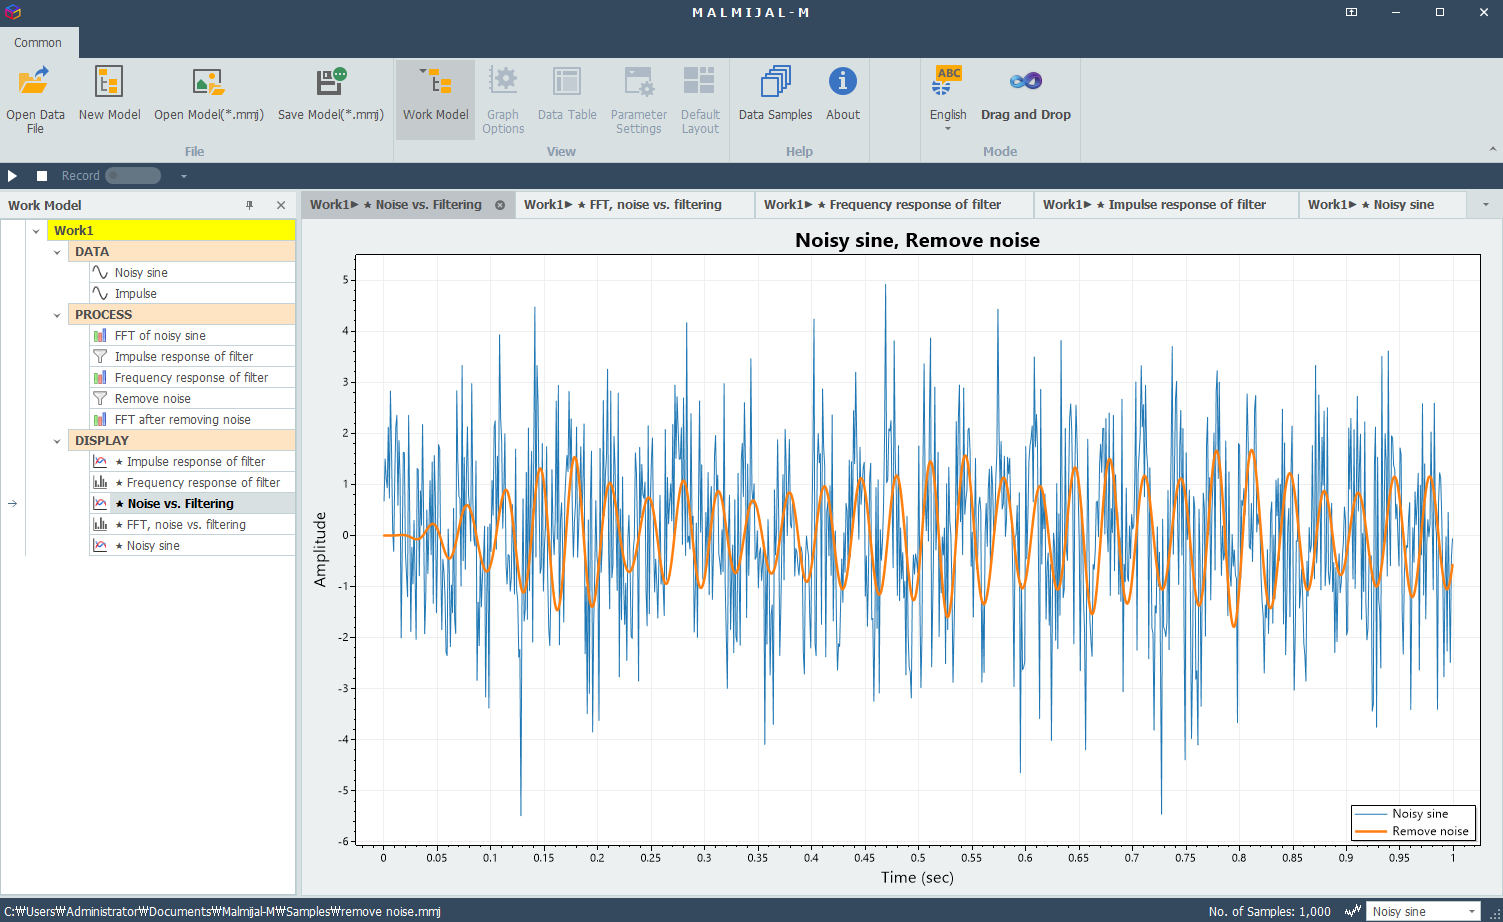The width and height of the screenshot is (1503, 922).
Task: Open Frequency response of filter display
Action: [x=192, y=483]
